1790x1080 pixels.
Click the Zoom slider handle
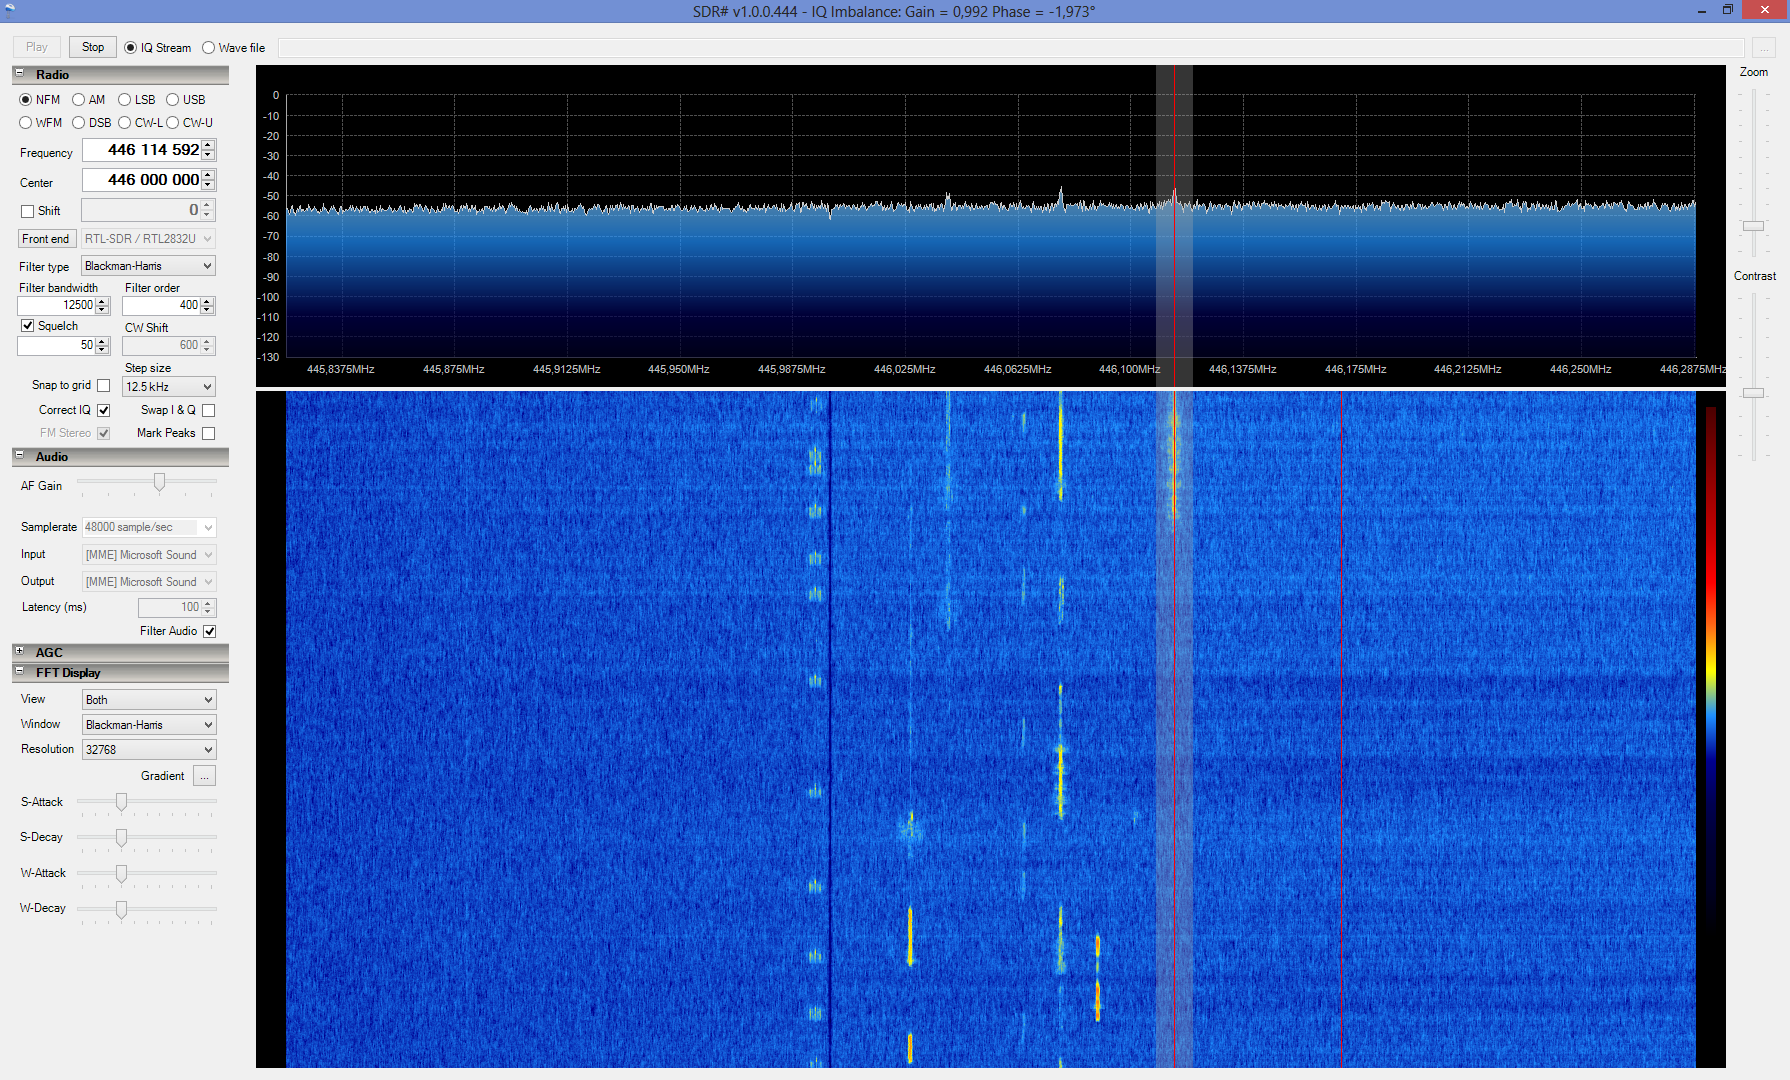pyautogui.click(x=1753, y=226)
